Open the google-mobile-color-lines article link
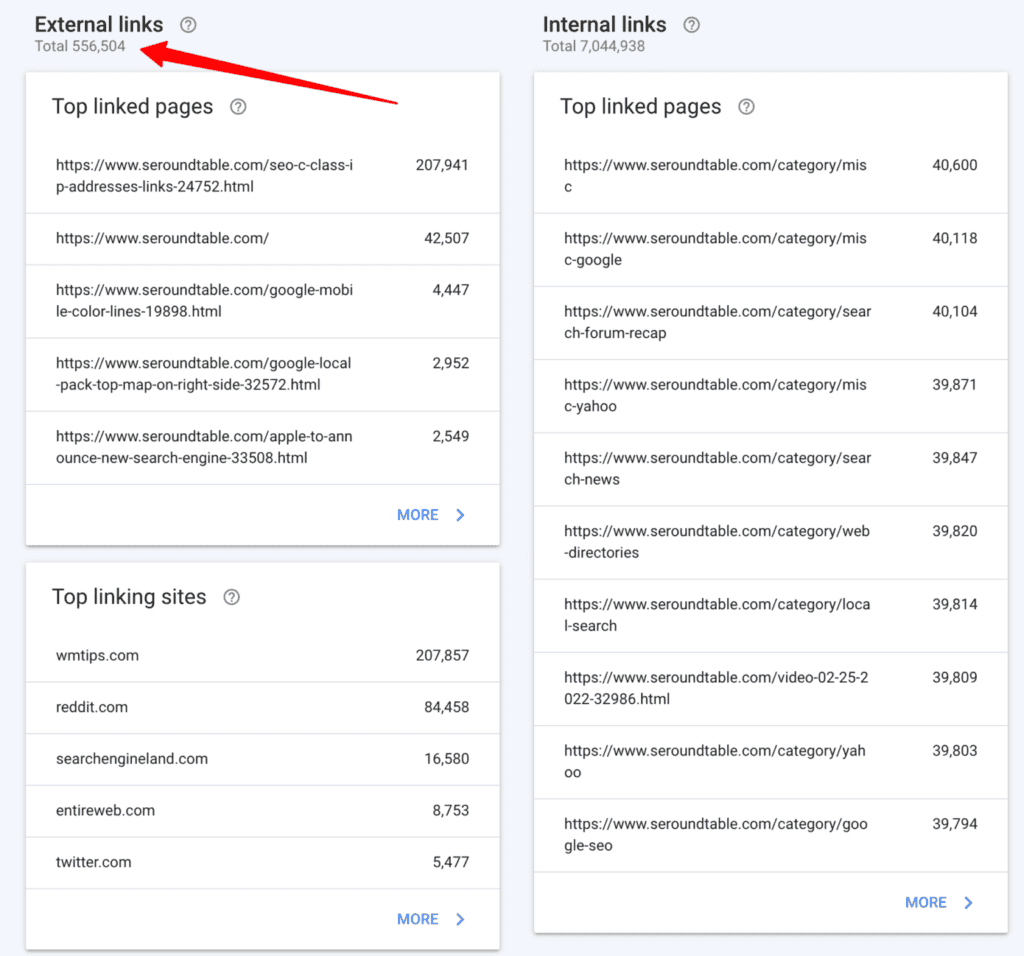 click(x=204, y=301)
